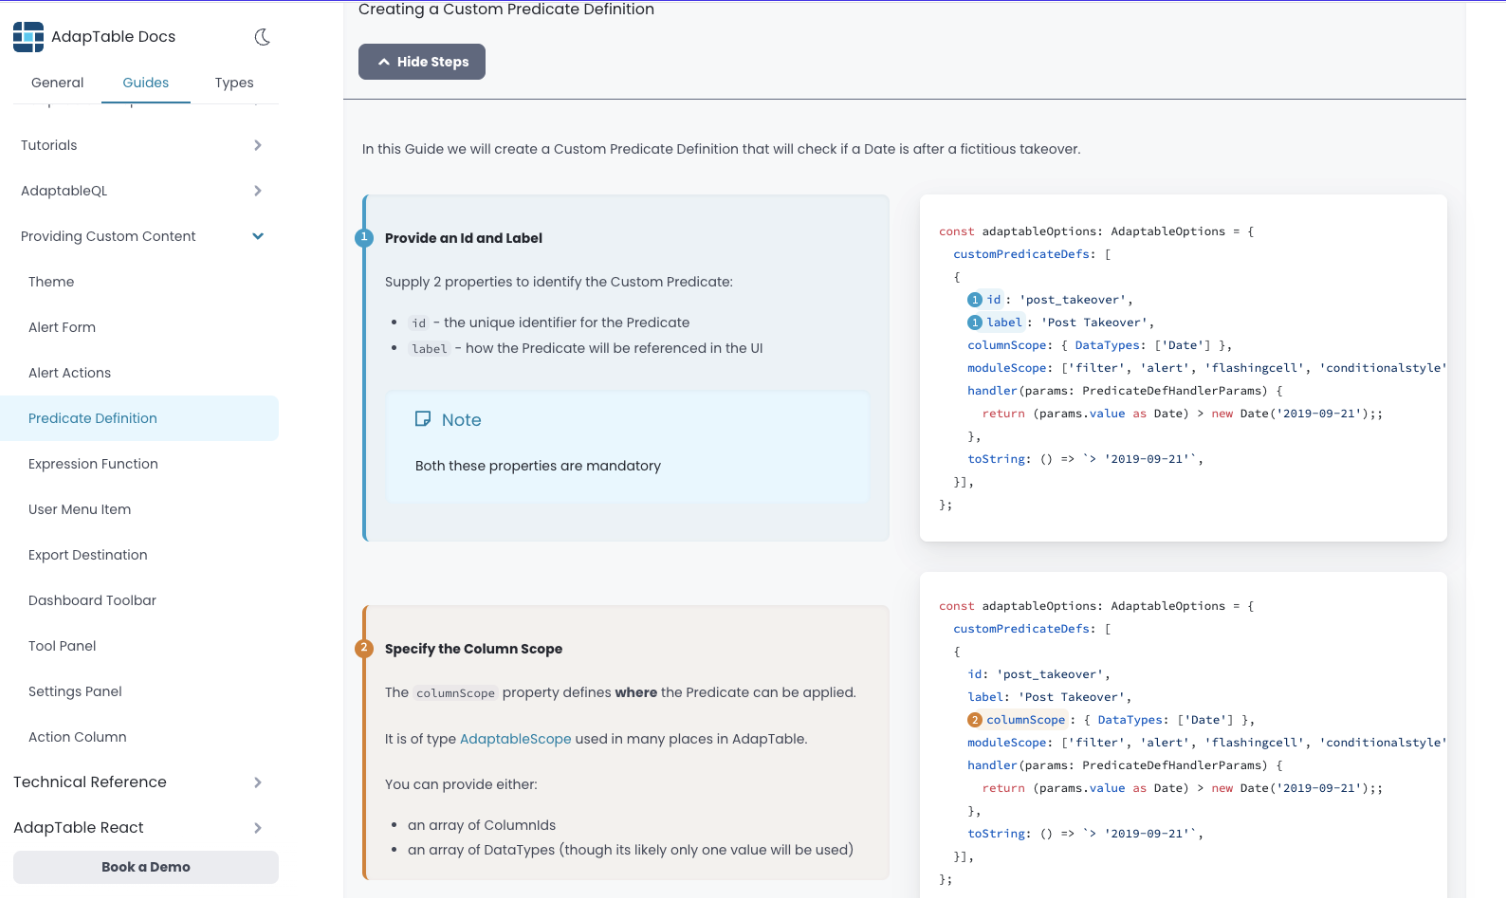Collapse the Providing Custom Content section
This screenshot has width=1506, height=898.
coord(258,237)
